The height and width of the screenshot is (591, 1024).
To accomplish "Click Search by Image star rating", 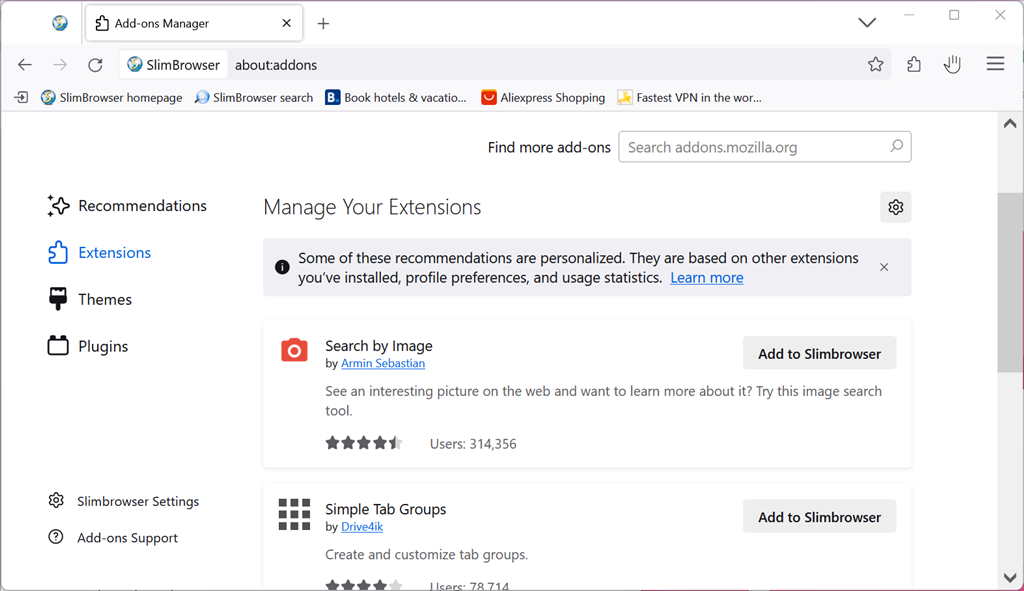I will (x=364, y=443).
